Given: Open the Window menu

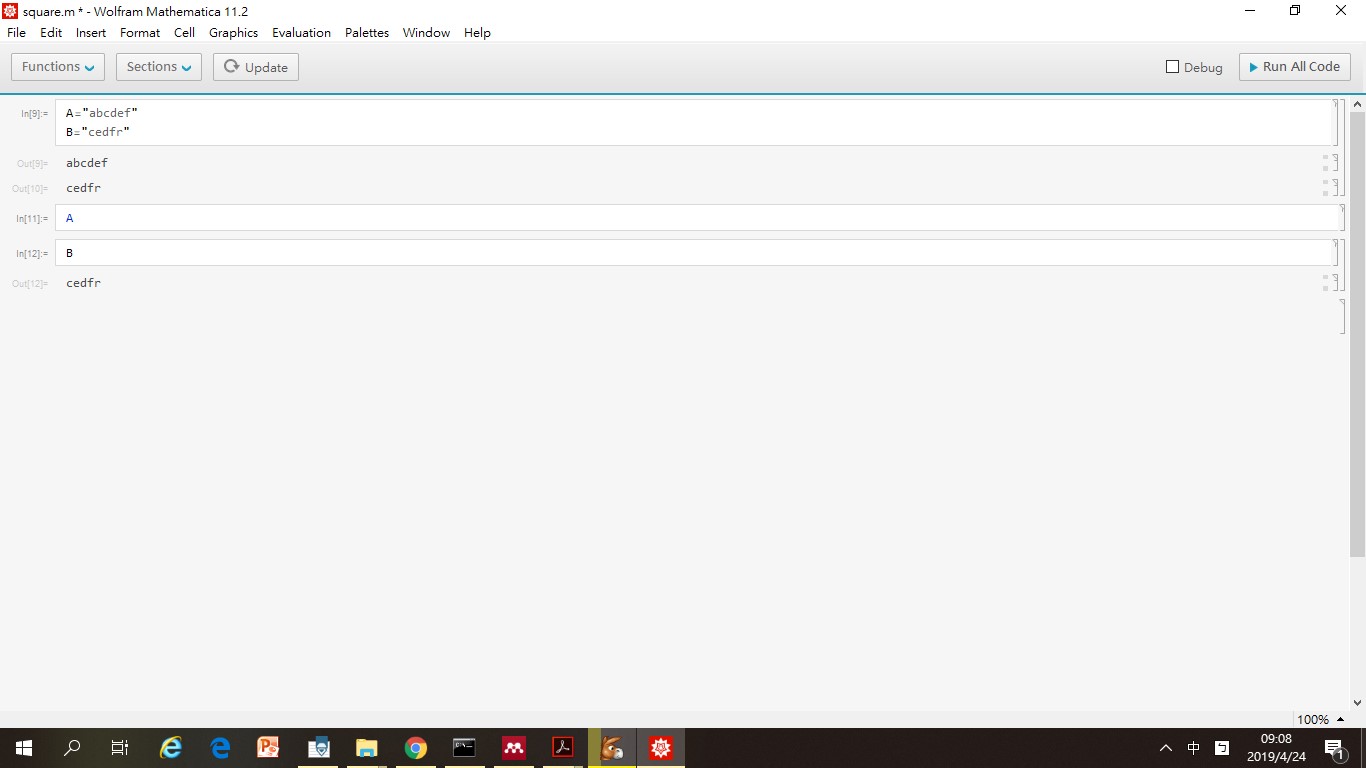Looking at the screenshot, I should [426, 32].
